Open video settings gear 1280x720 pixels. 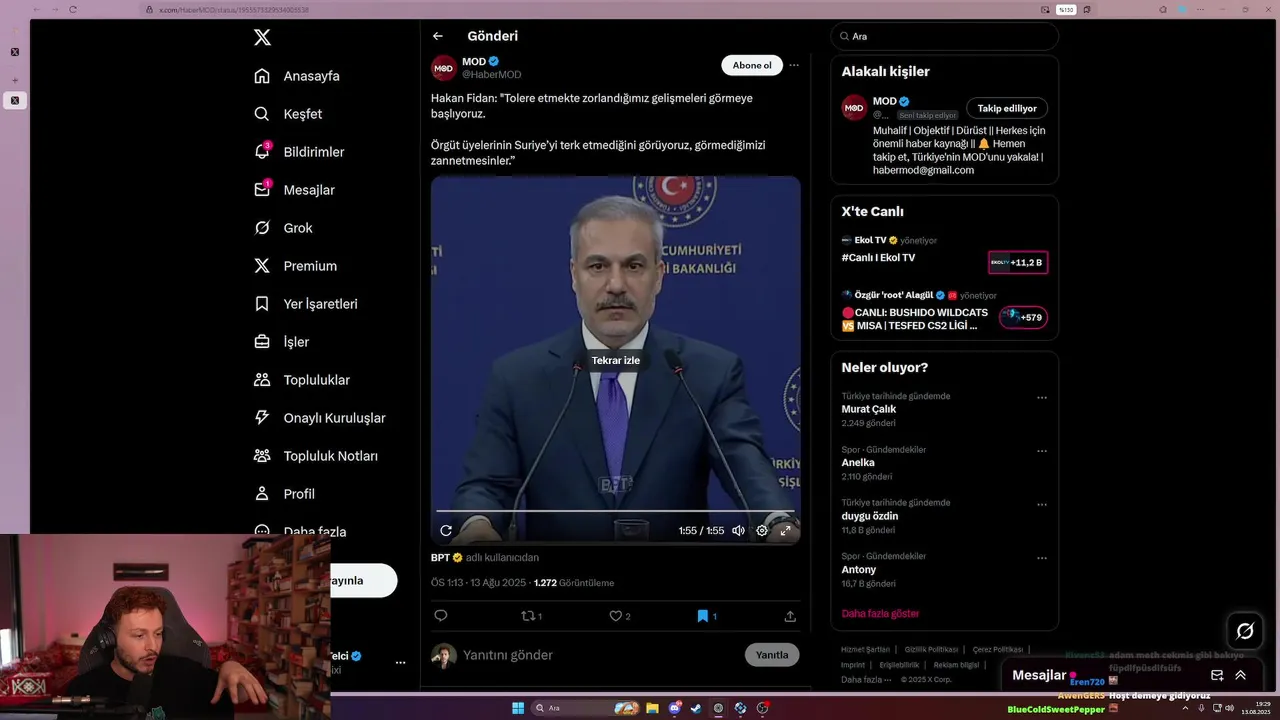762,531
